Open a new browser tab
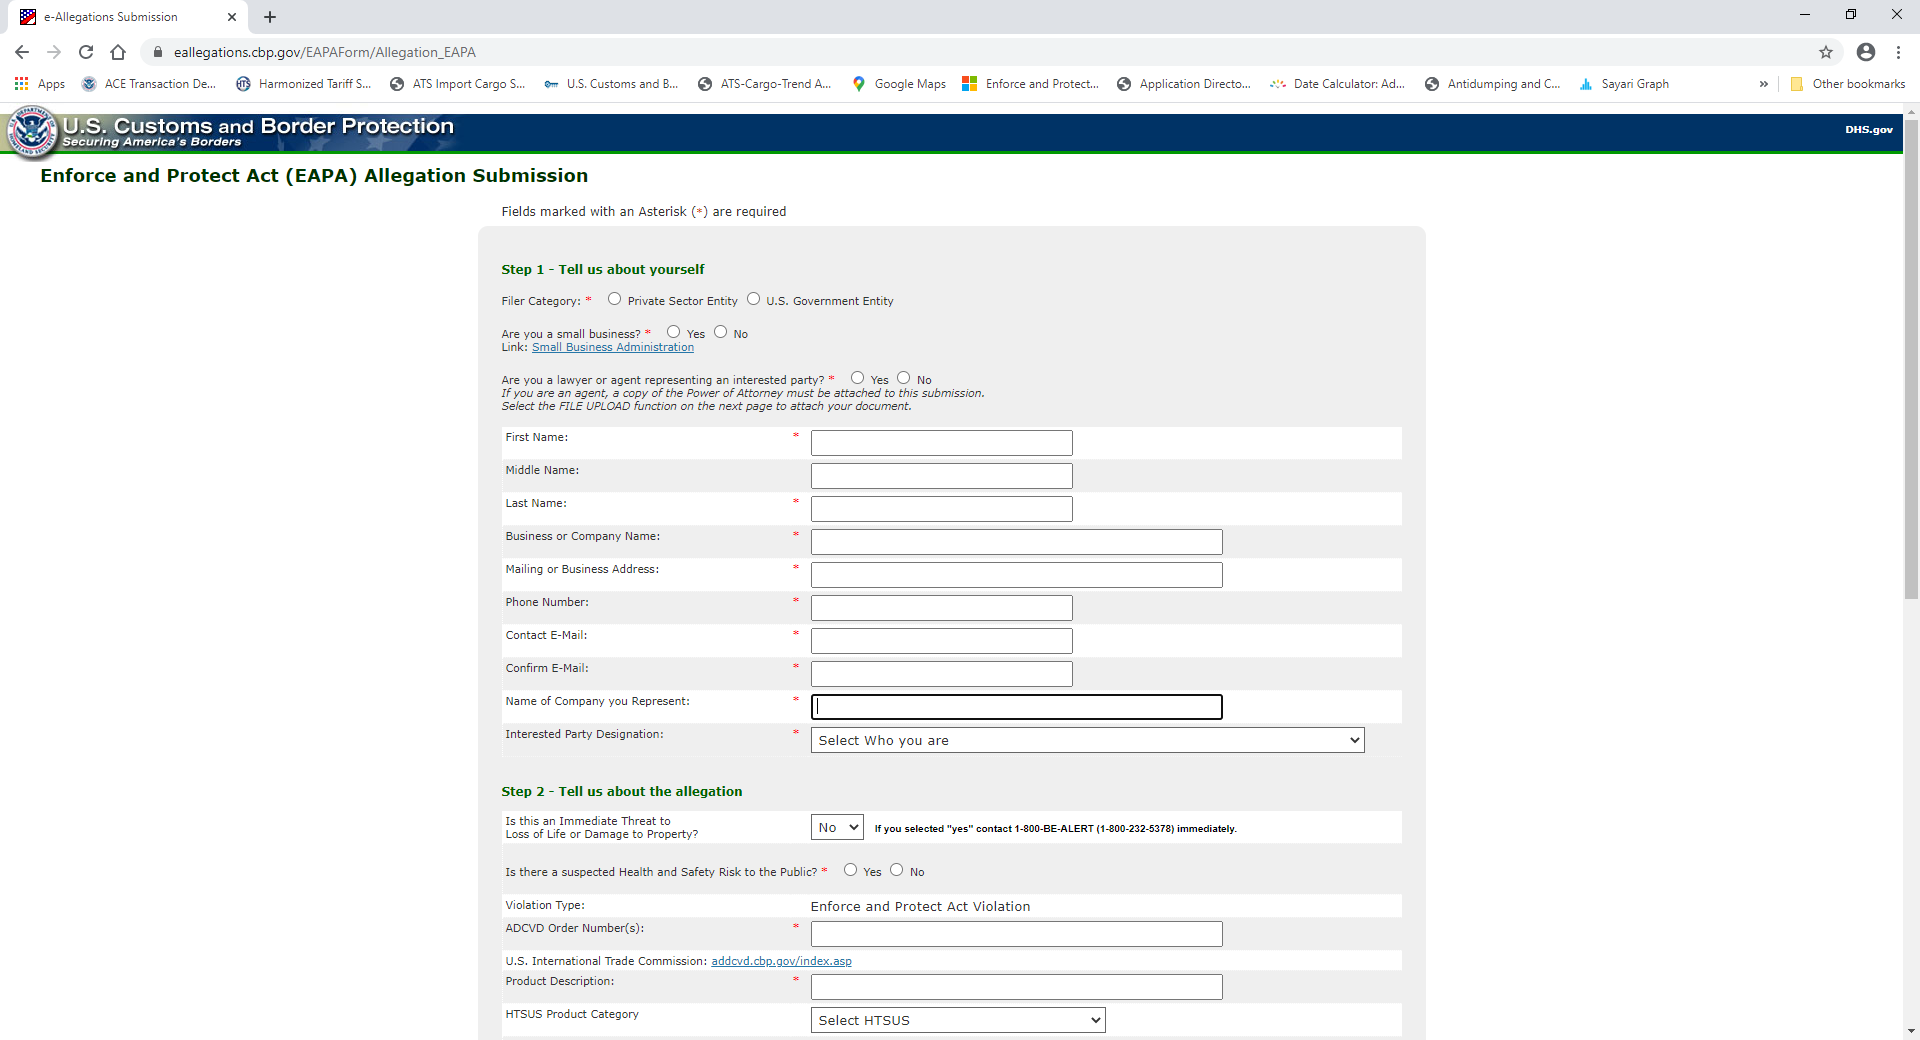The height and width of the screenshot is (1040, 1920). coord(270,17)
